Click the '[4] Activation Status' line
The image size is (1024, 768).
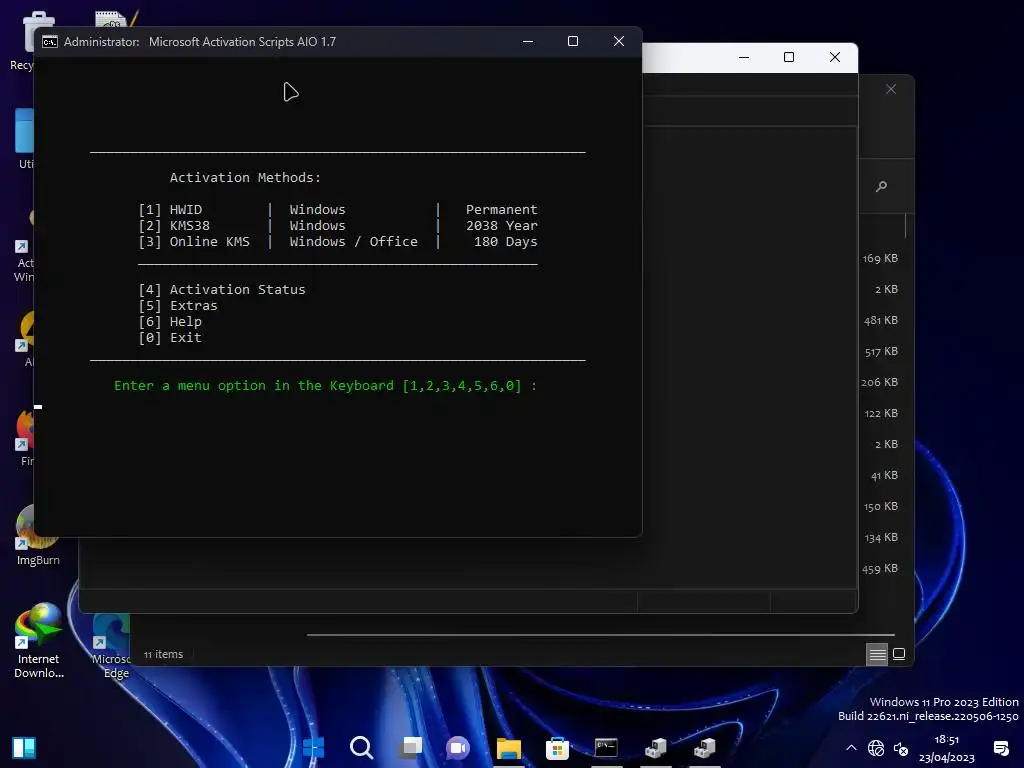pyautogui.click(x=221, y=289)
